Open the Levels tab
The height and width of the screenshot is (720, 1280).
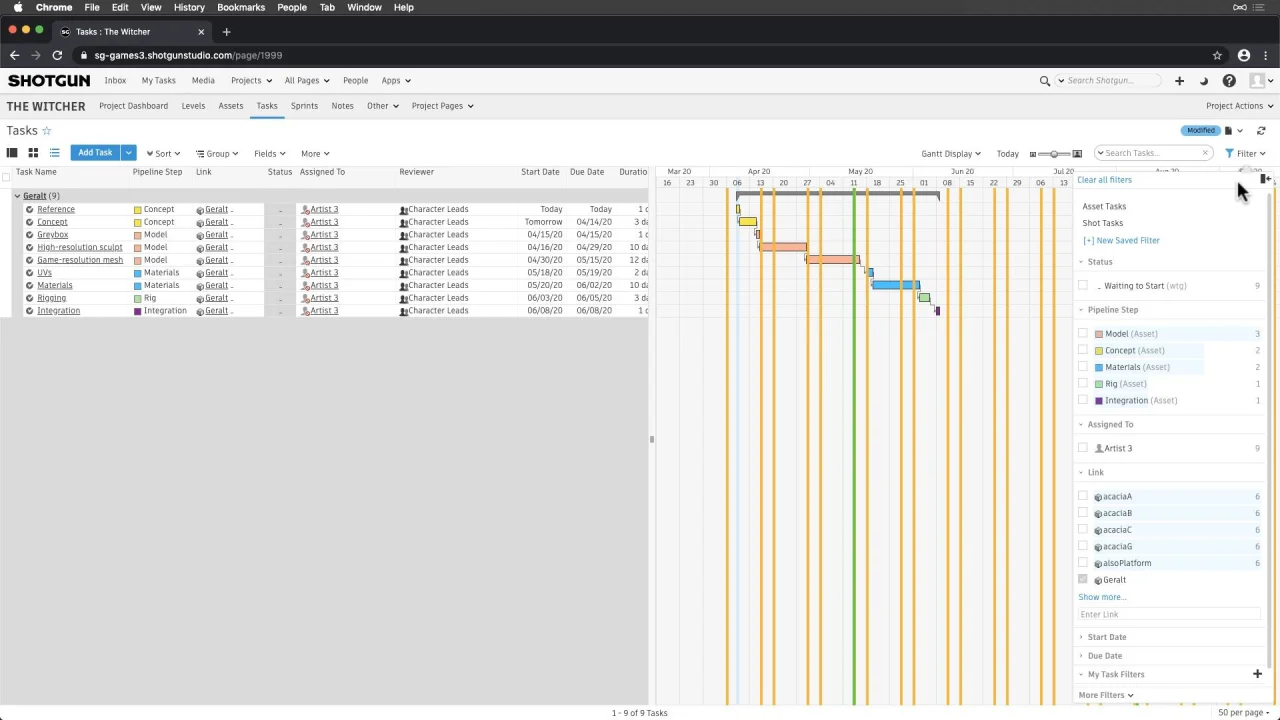pos(193,106)
